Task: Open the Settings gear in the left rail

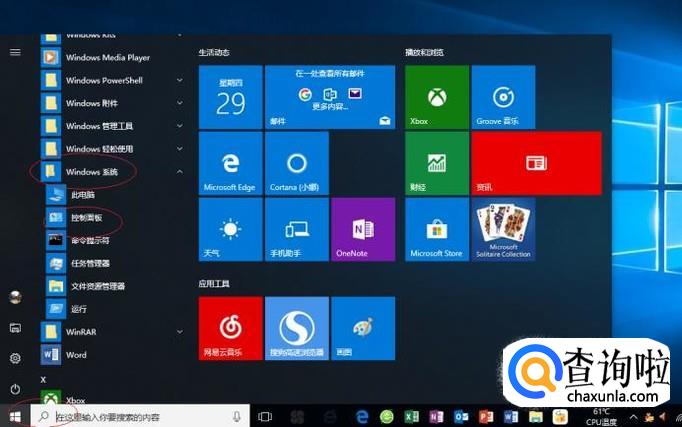Action: click(x=15, y=358)
